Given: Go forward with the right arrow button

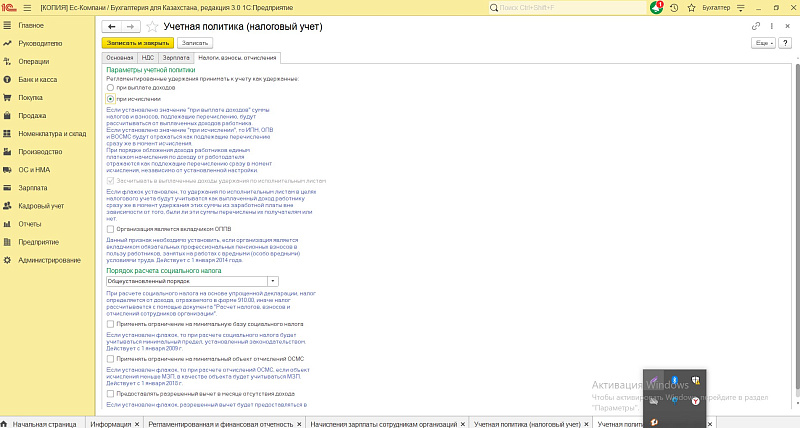Looking at the screenshot, I should (130, 25).
